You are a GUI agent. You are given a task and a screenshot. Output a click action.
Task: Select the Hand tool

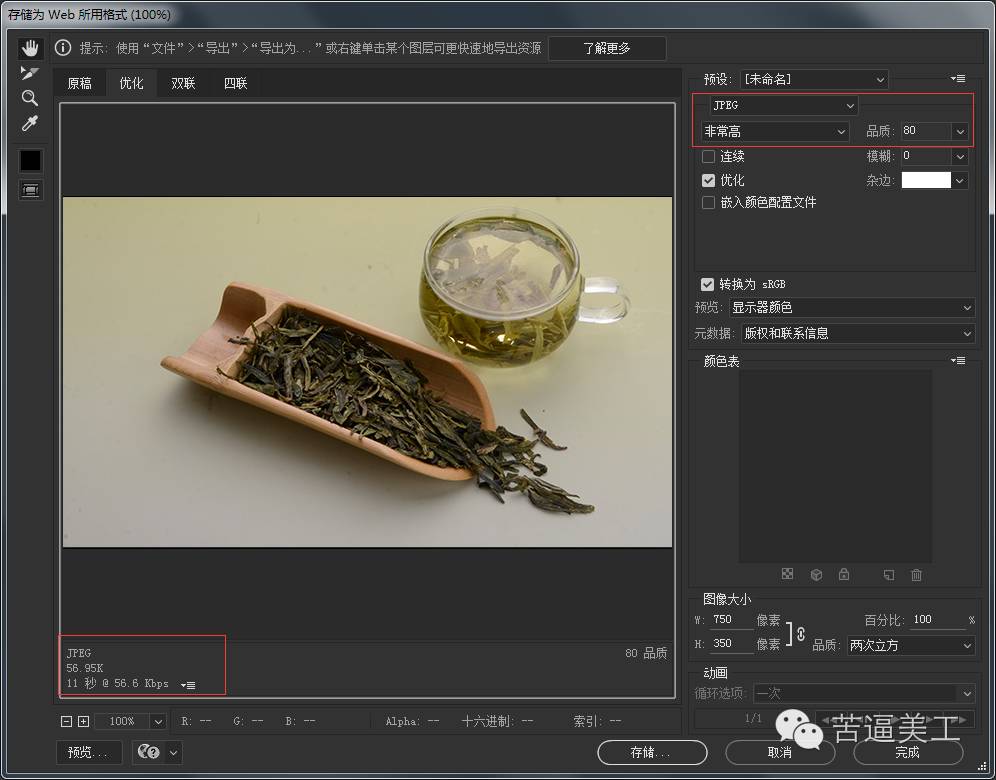30,48
